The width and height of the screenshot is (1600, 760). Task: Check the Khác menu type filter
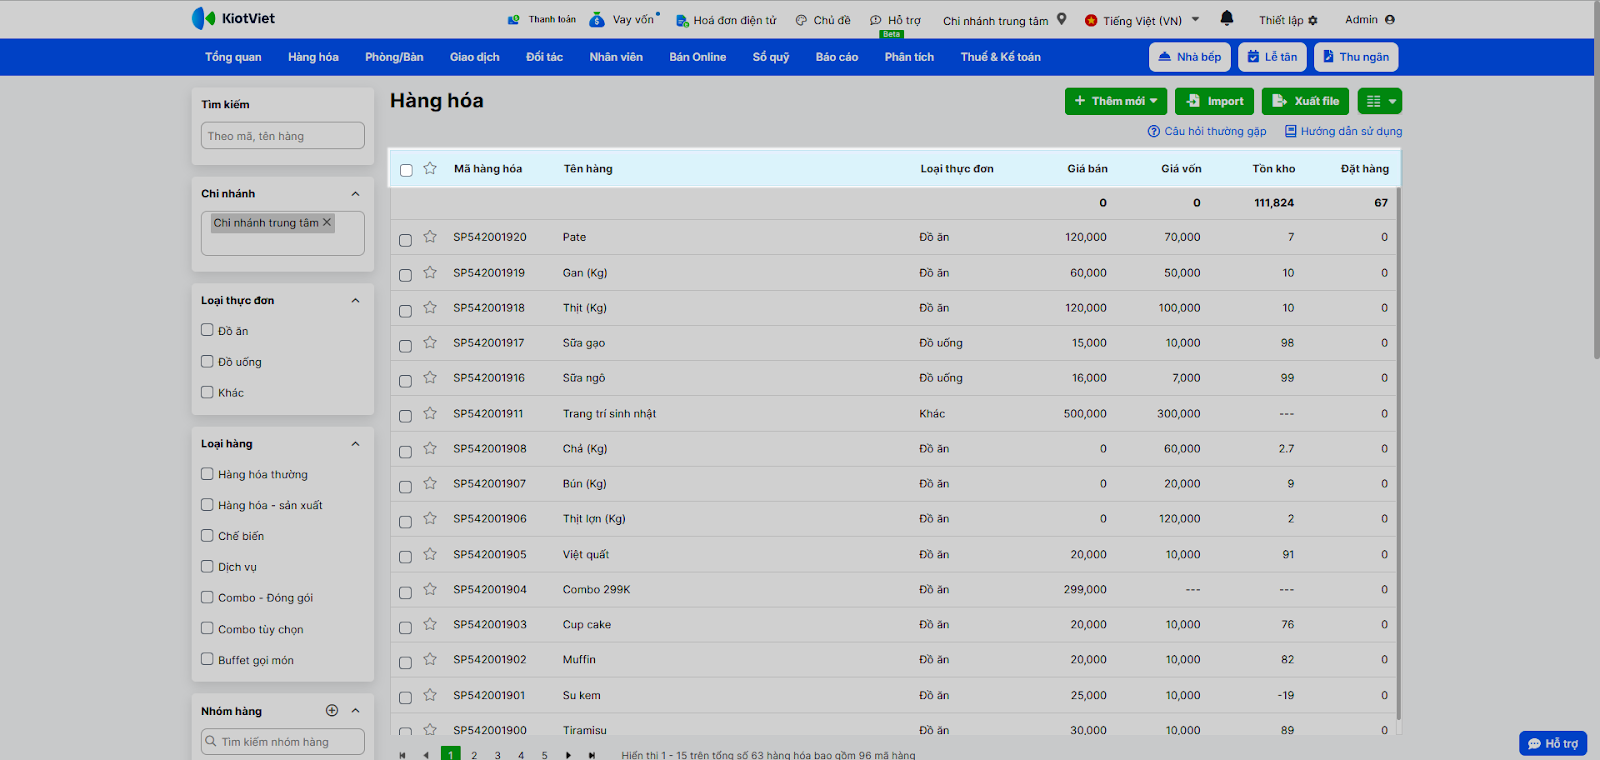click(x=207, y=392)
